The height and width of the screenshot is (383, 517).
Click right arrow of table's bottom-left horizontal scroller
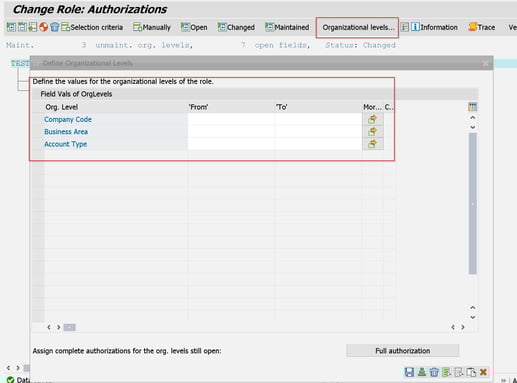click(58, 327)
